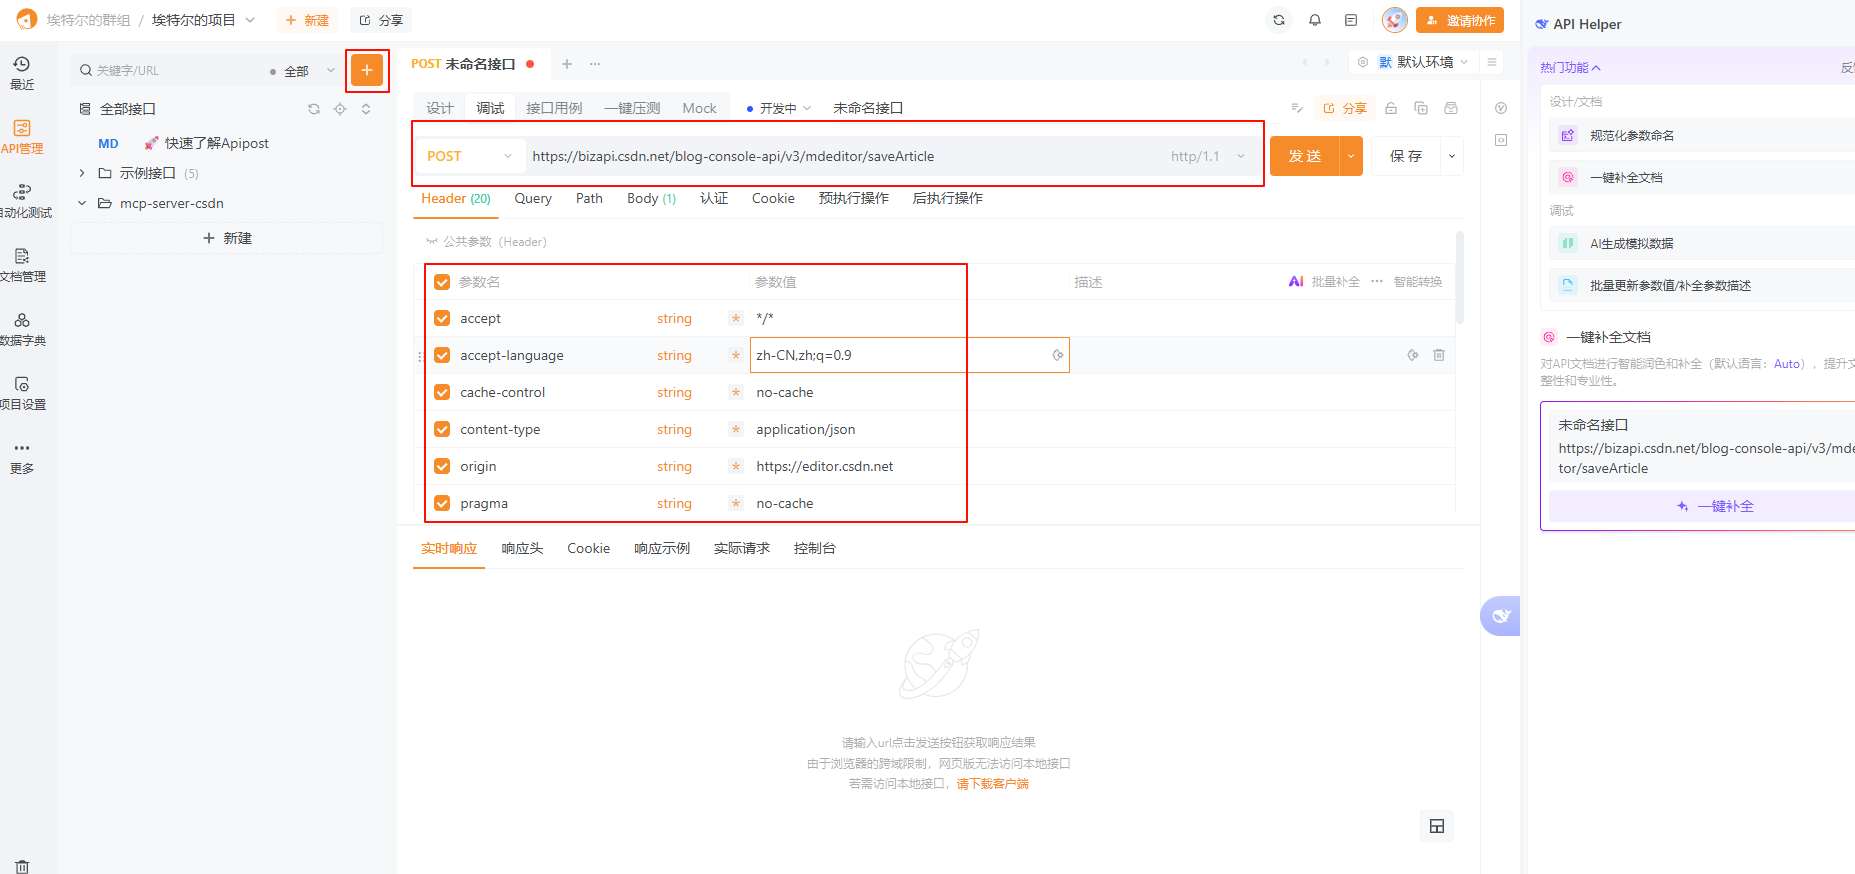Switch to the 设计 tab
This screenshot has width=1855, height=874.
(440, 108)
